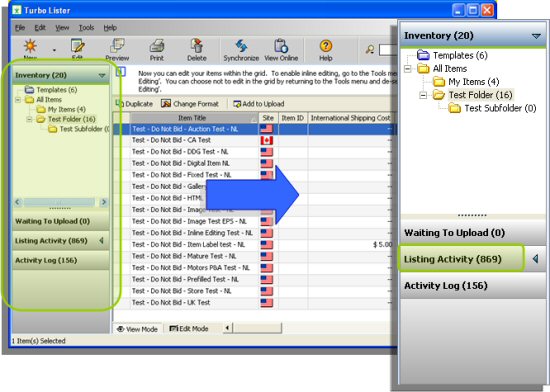Click the US flag in UK Test row

coord(267,303)
